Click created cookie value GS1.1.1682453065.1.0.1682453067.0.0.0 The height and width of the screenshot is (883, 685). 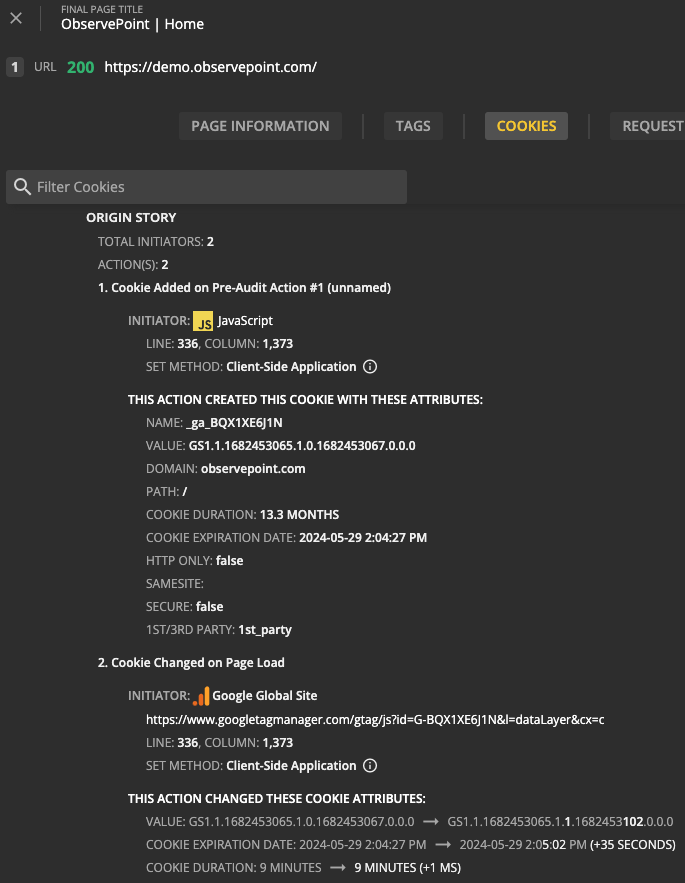coord(302,446)
